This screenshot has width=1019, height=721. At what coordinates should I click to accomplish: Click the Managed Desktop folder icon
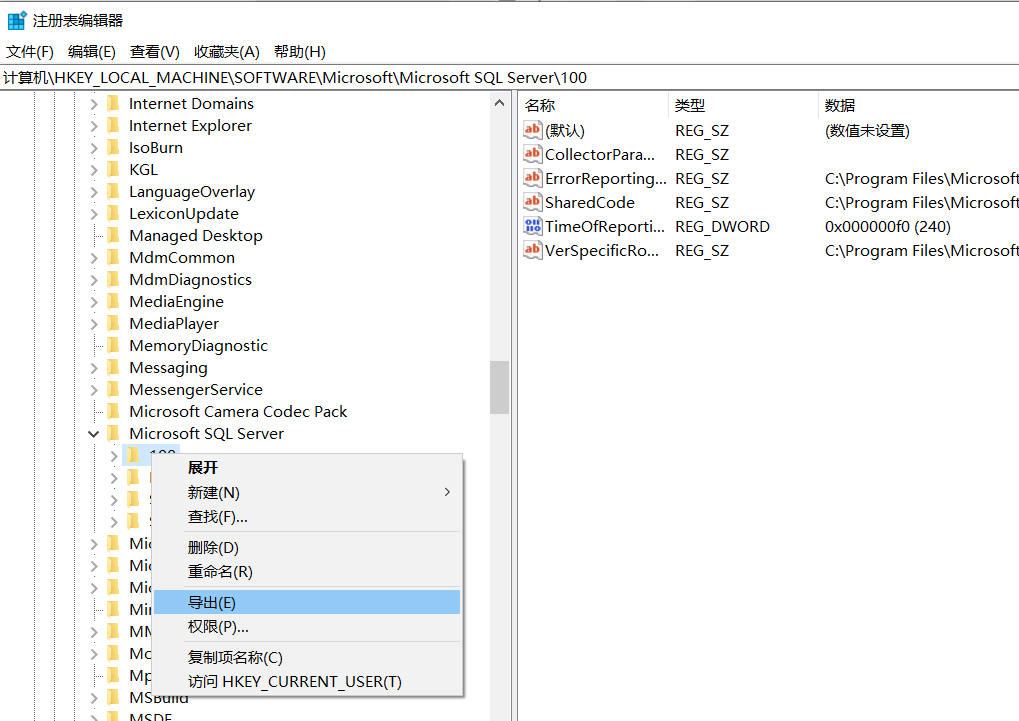point(113,235)
